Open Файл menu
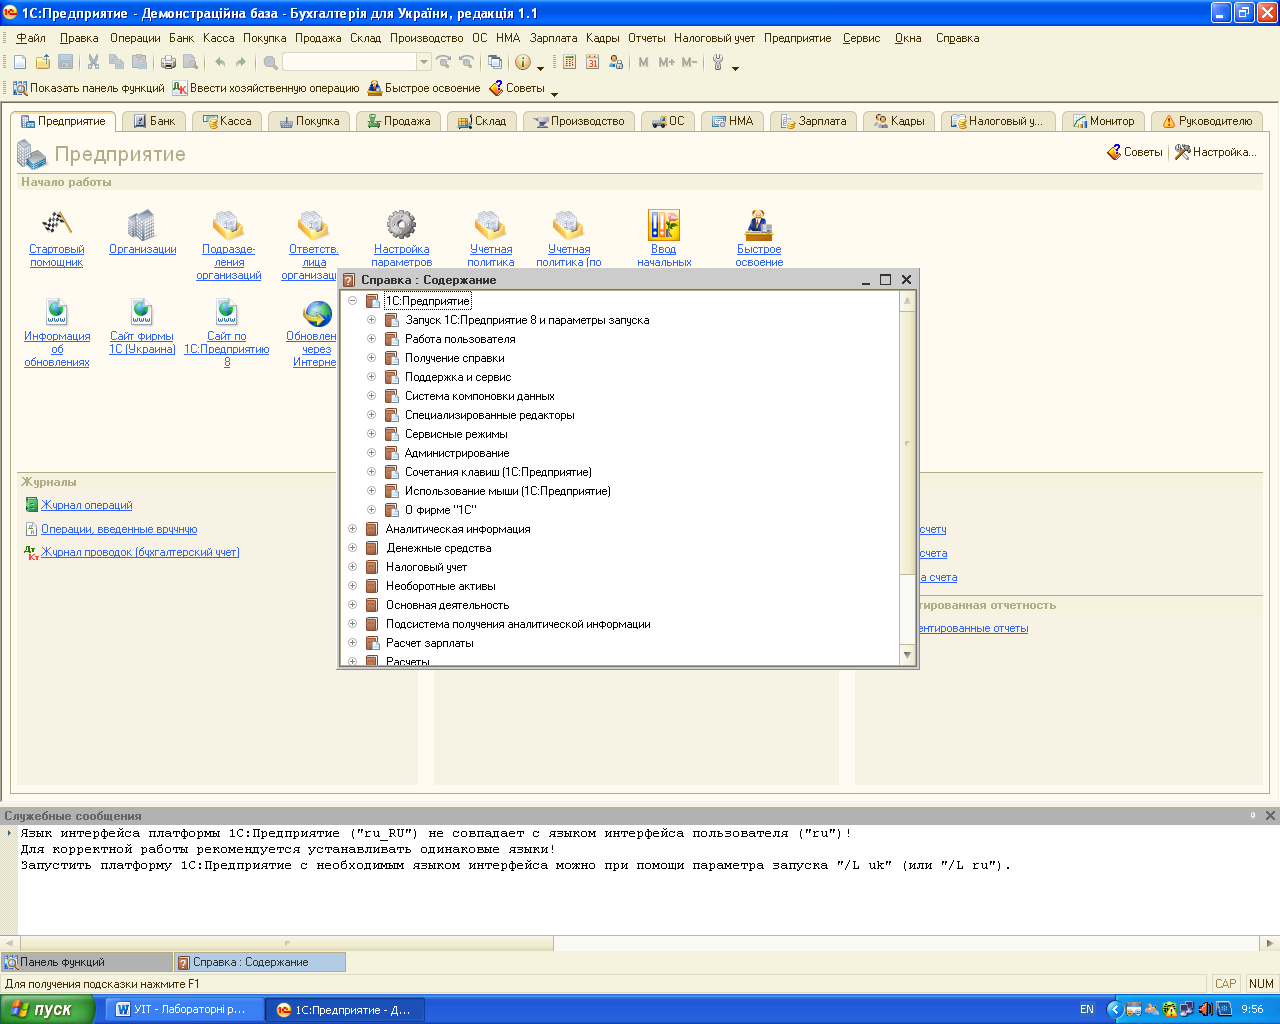The image size is (1280, 1024). point(31,38)
